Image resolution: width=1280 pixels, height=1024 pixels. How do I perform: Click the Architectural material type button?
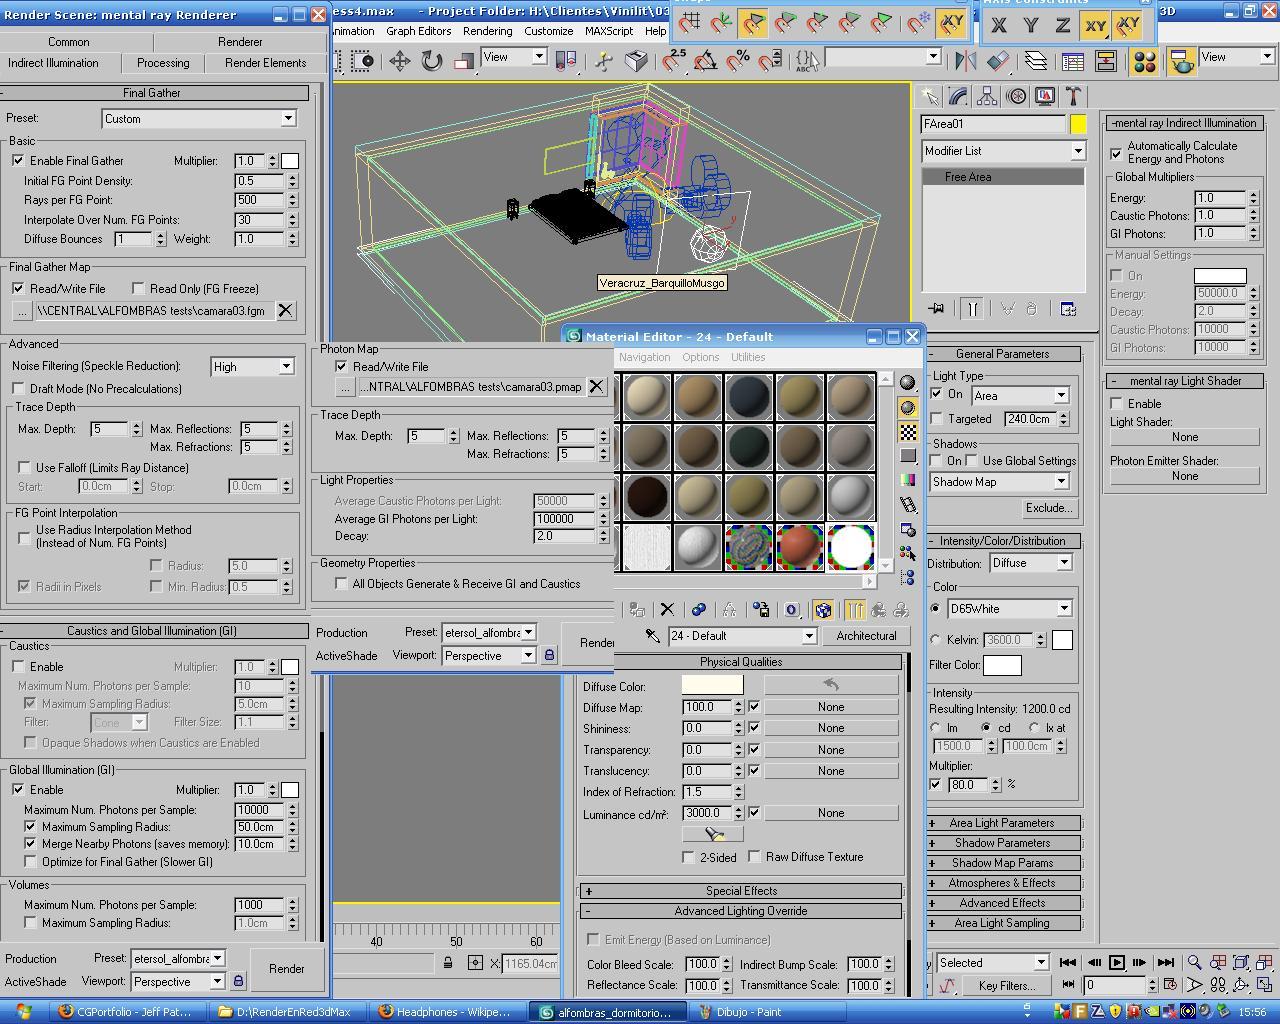coord(866,636)
